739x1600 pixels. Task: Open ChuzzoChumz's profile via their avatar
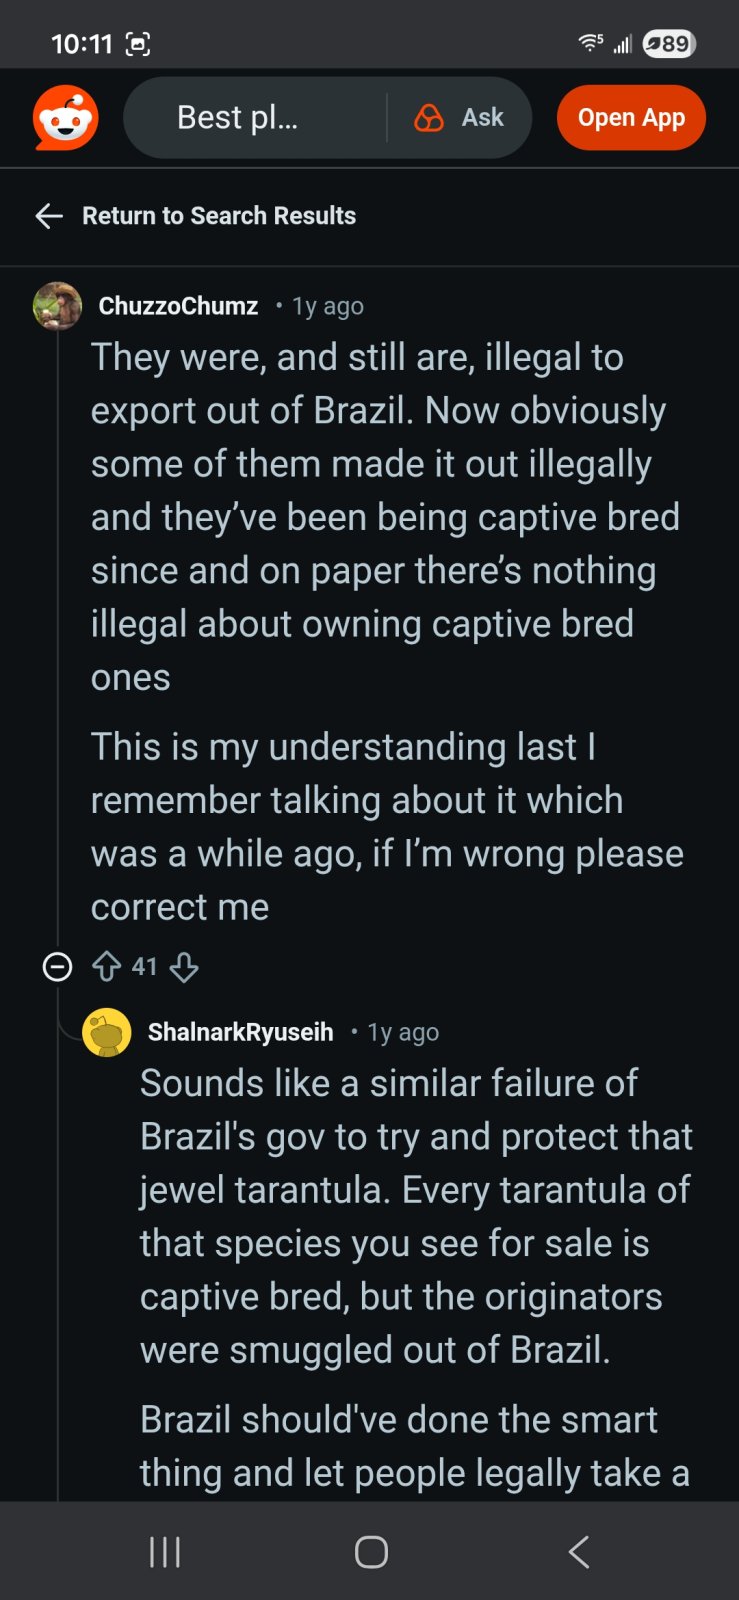(x=59, y=307)
